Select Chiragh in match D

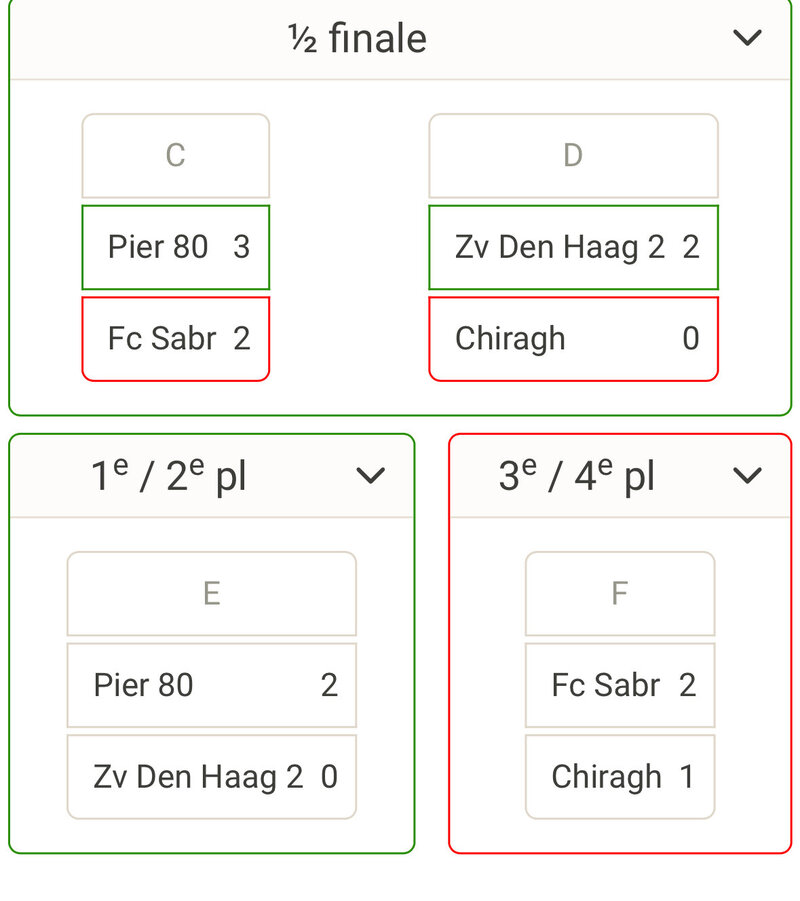point(510,339)
